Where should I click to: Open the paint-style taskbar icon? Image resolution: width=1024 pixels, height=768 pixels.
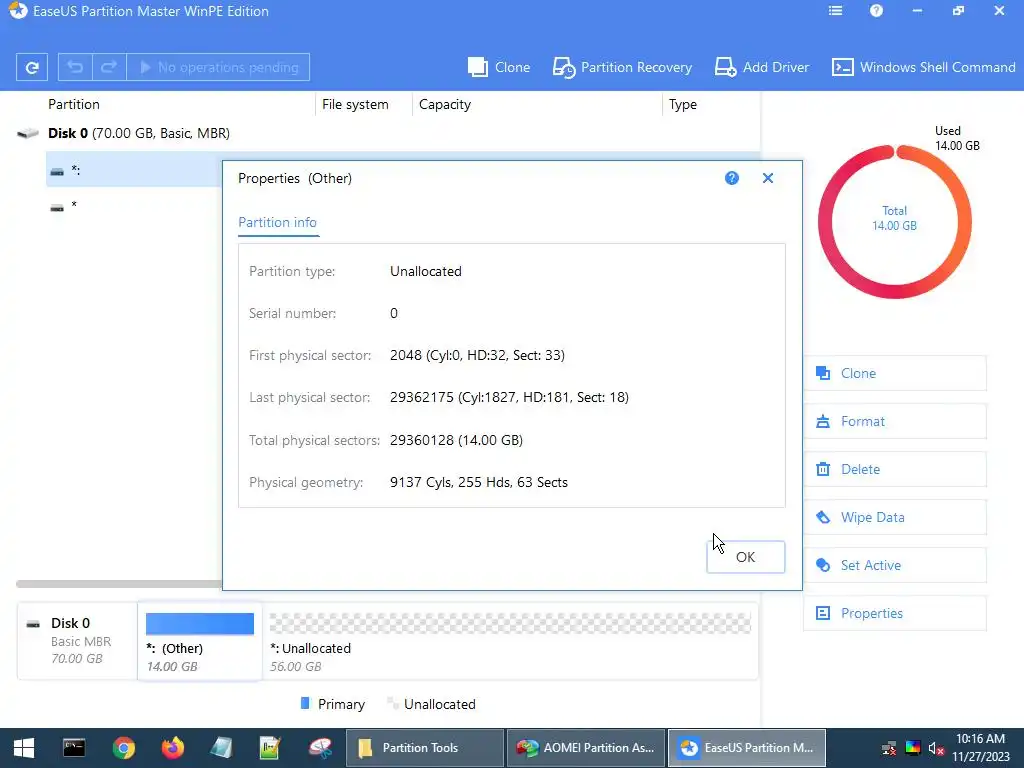click(321, 748)
